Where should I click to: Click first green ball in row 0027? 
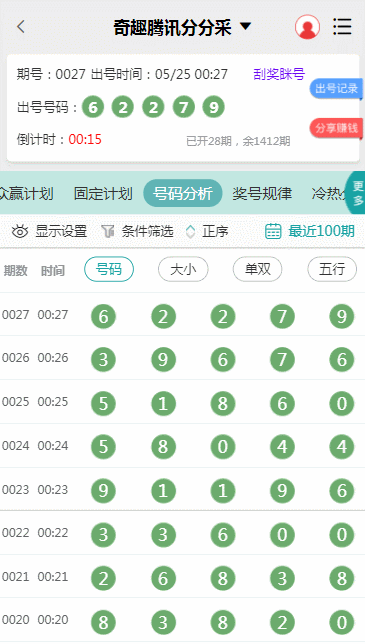tap(103, 317)
